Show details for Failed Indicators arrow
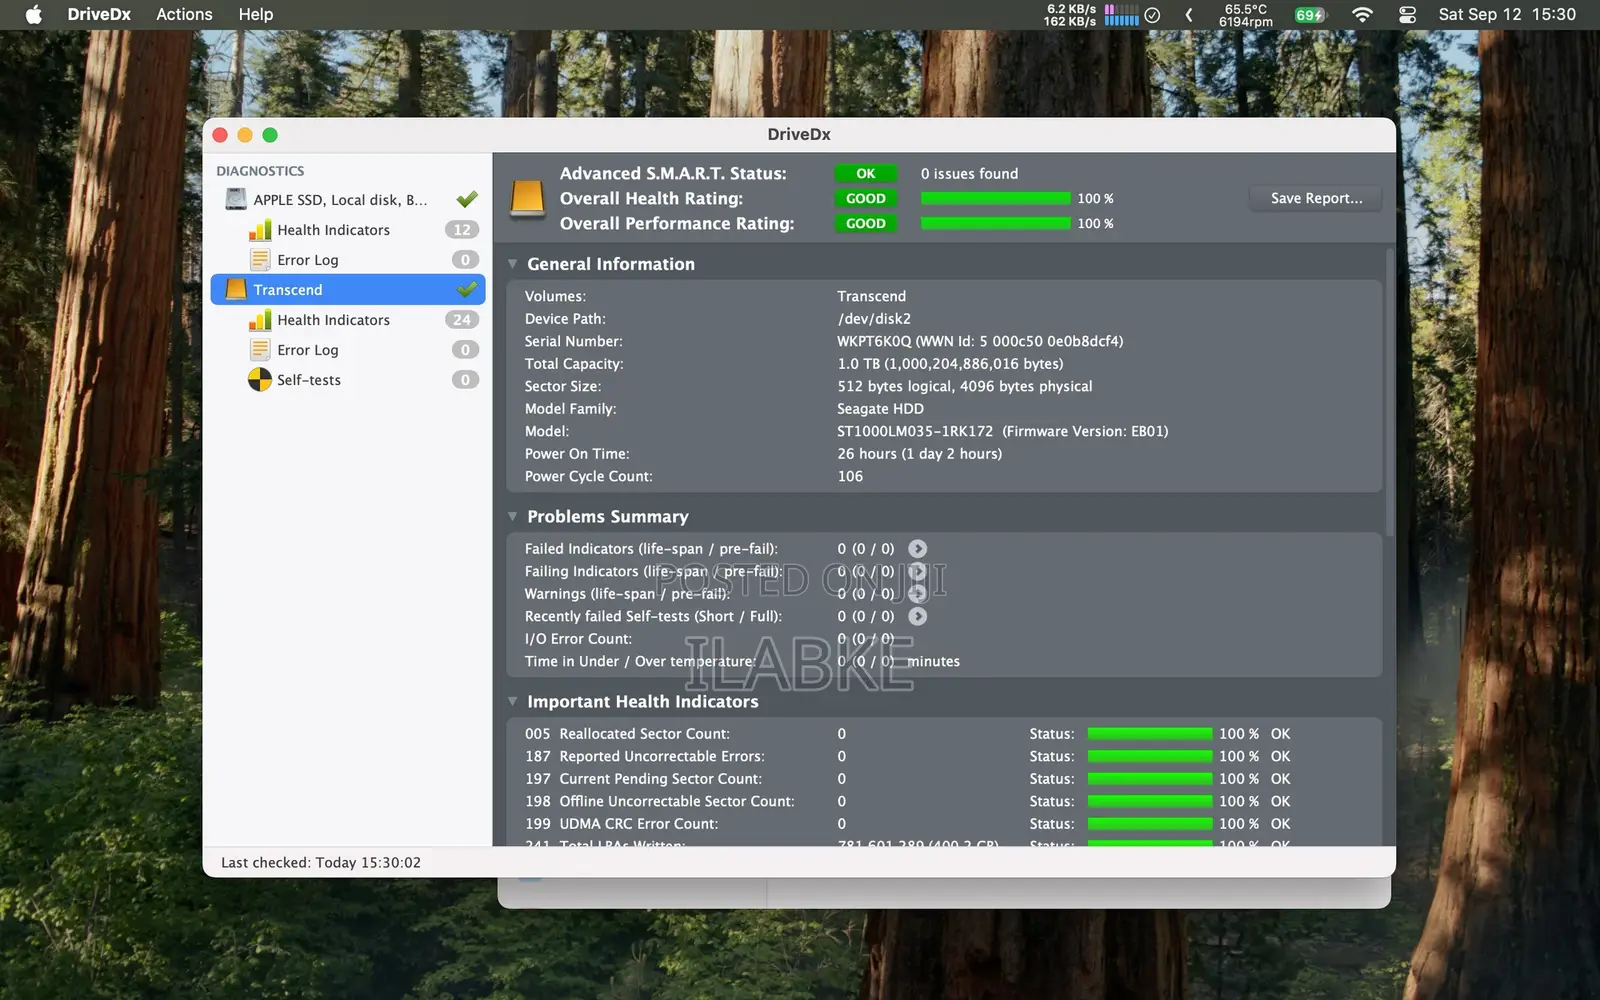 tap(917, 549)
